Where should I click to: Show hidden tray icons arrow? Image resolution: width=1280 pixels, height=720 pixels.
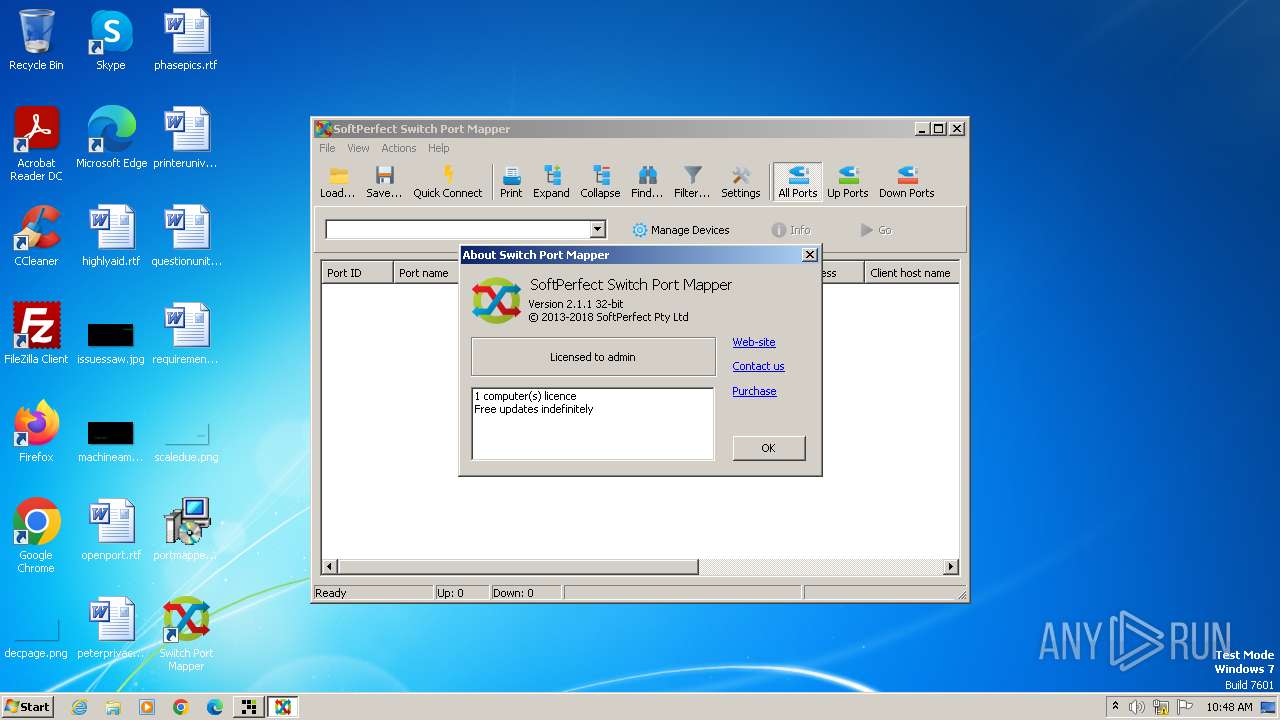coord(1115,707)
